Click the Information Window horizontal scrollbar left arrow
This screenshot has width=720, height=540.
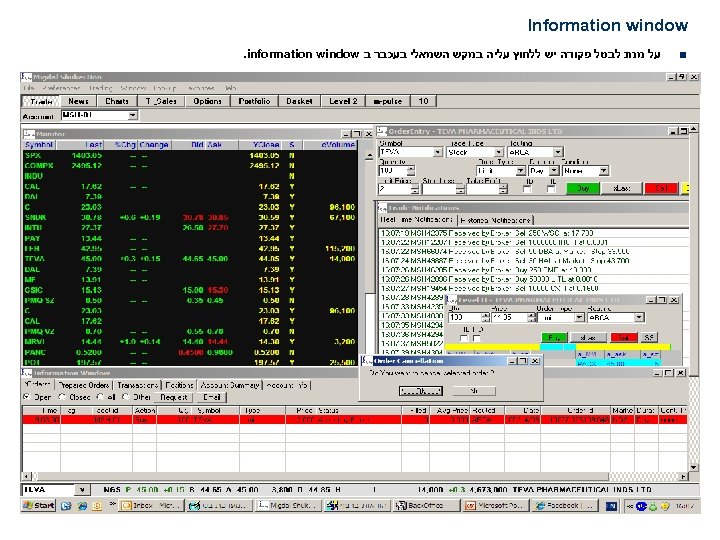[x=26, y=477]
